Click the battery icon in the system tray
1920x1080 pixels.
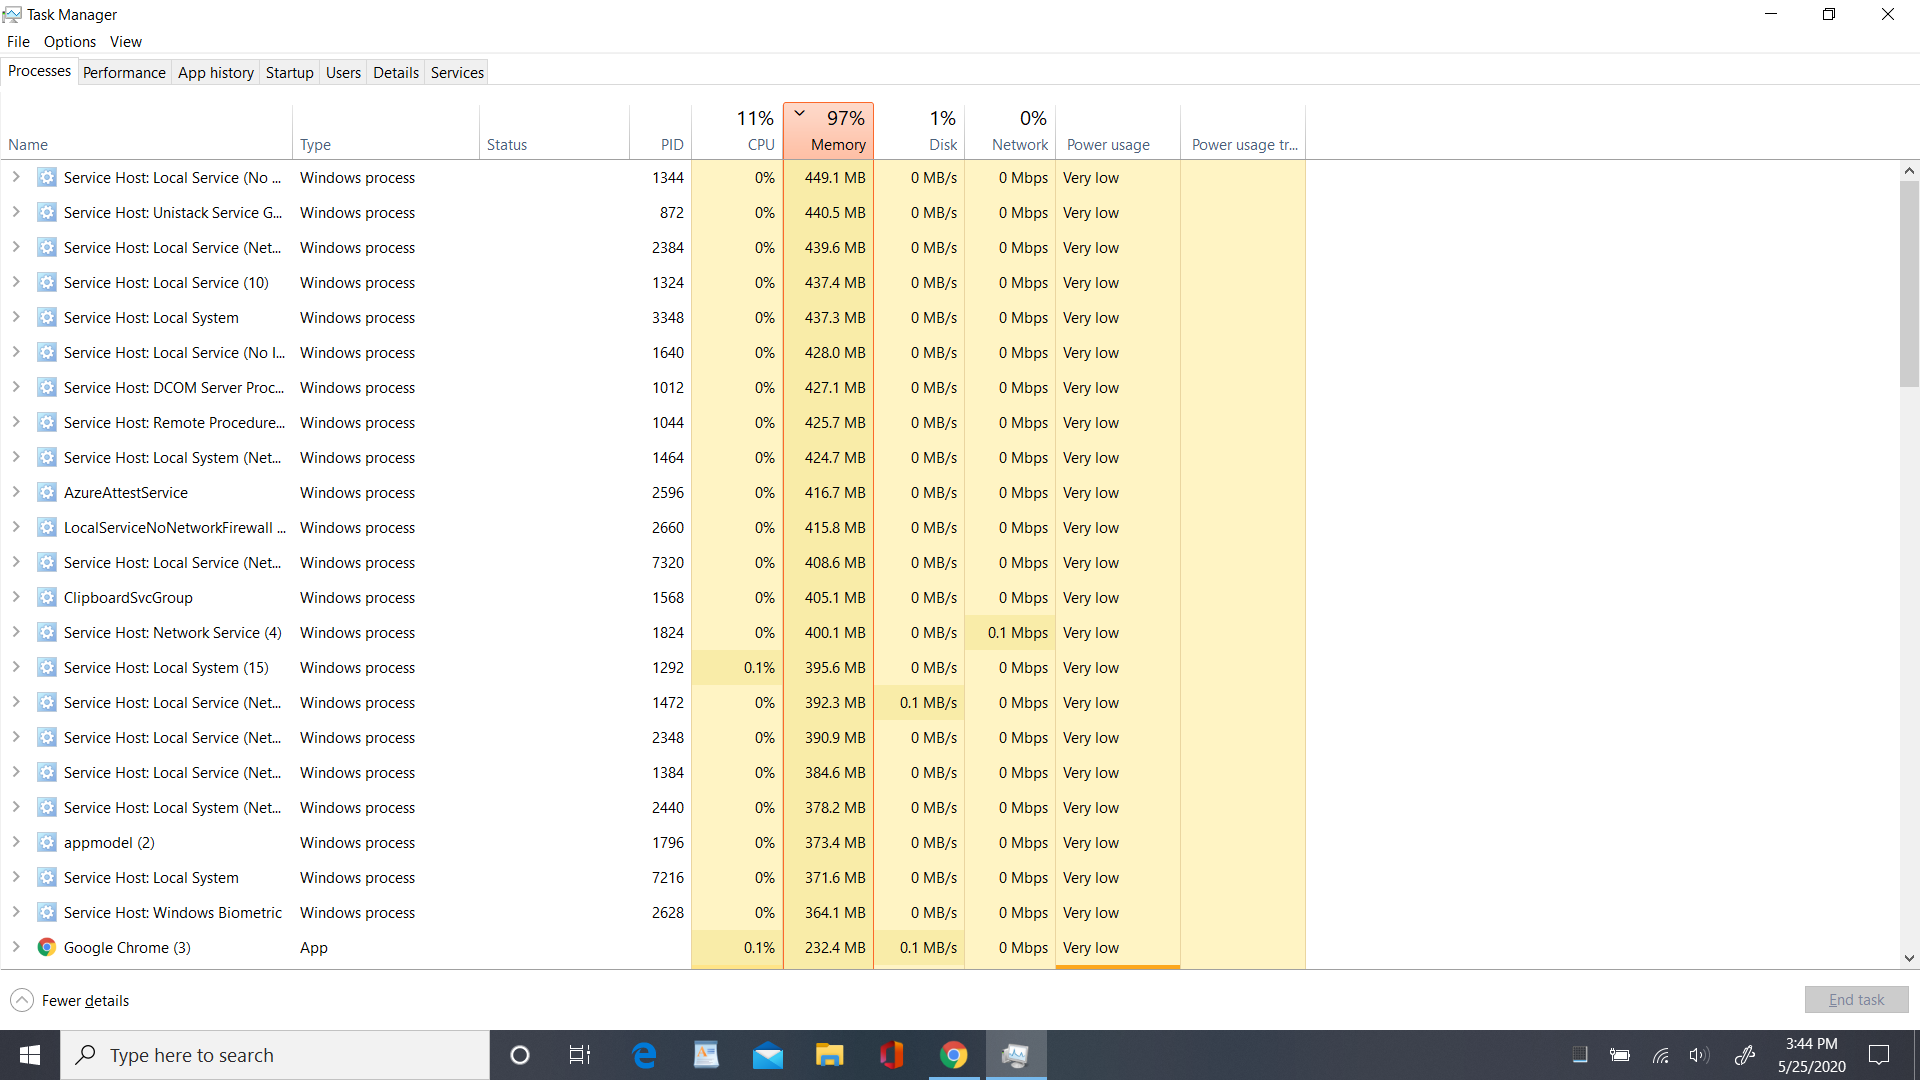click(1621, 1055)
